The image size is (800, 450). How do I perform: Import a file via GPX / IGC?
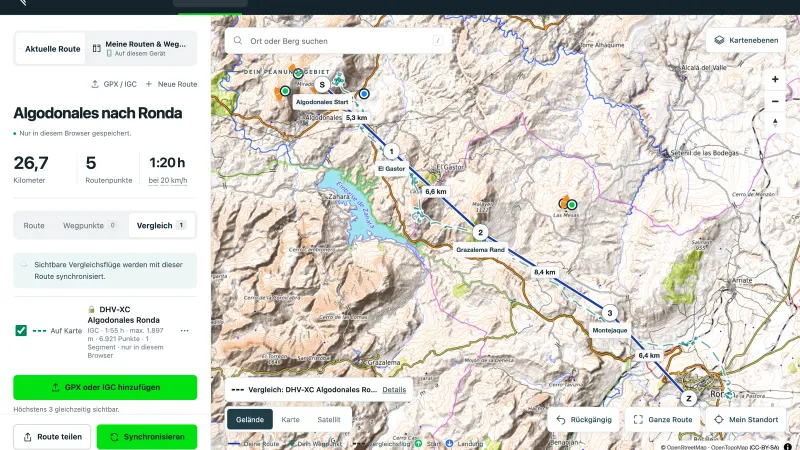(x=114, y=84)
